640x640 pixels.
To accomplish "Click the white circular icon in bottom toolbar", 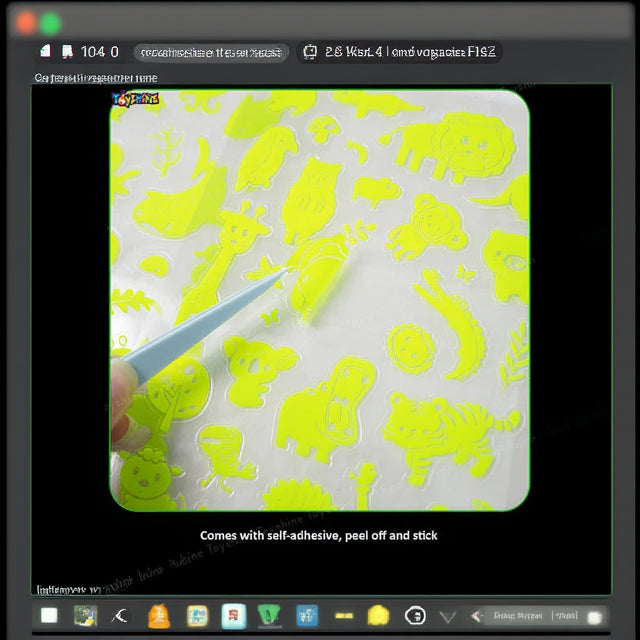I will point(415,616).
